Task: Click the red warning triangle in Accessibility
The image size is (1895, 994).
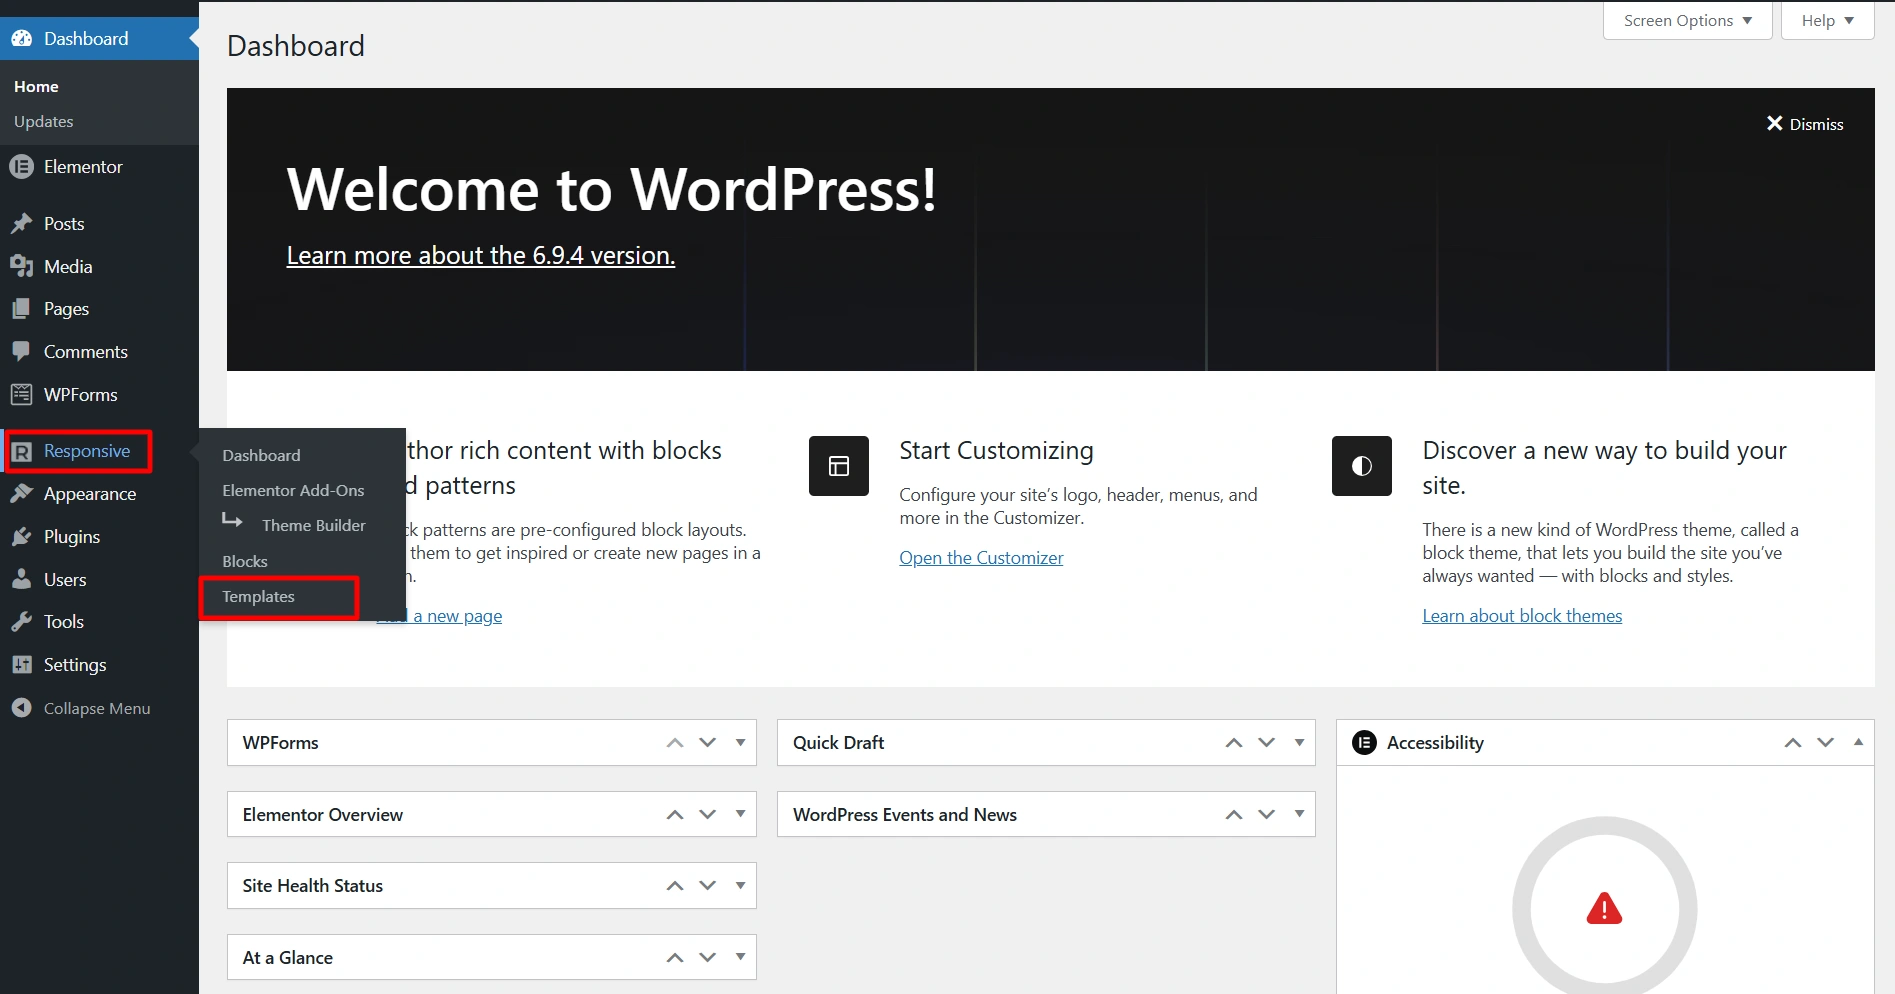Action: click(1604, 908)
